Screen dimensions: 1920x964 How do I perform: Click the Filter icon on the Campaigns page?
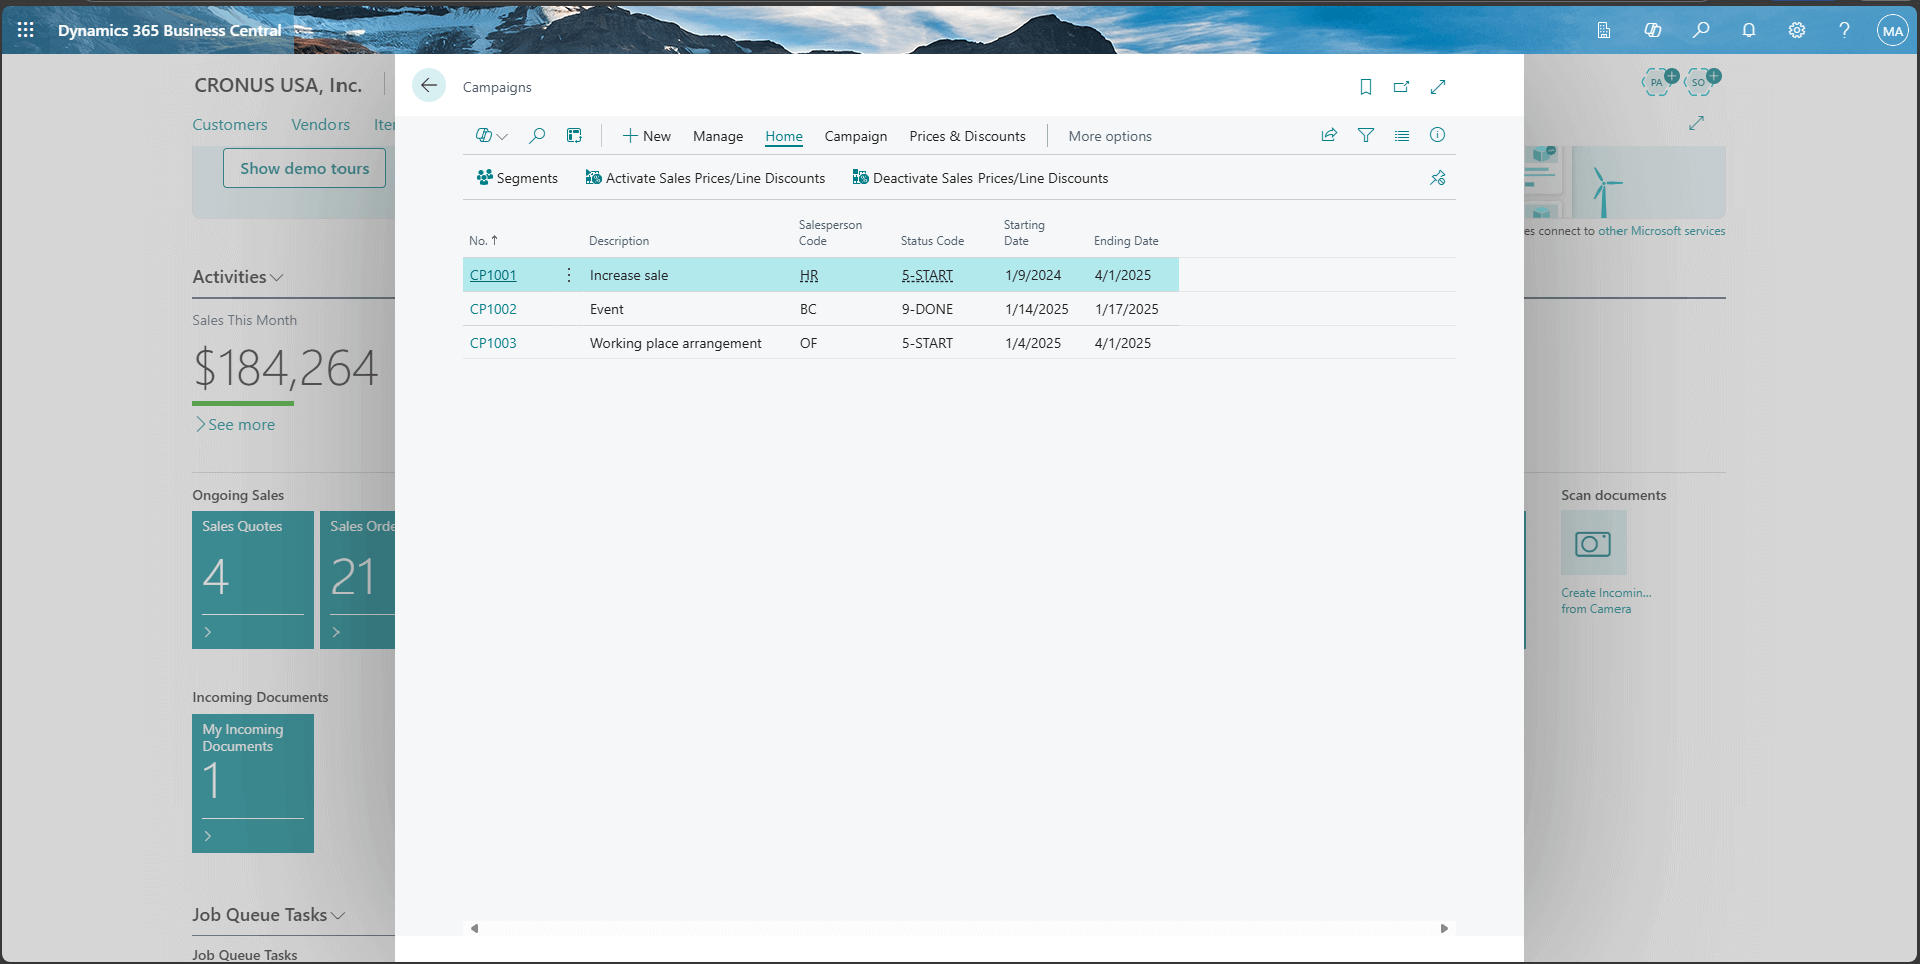point(1366,135)
